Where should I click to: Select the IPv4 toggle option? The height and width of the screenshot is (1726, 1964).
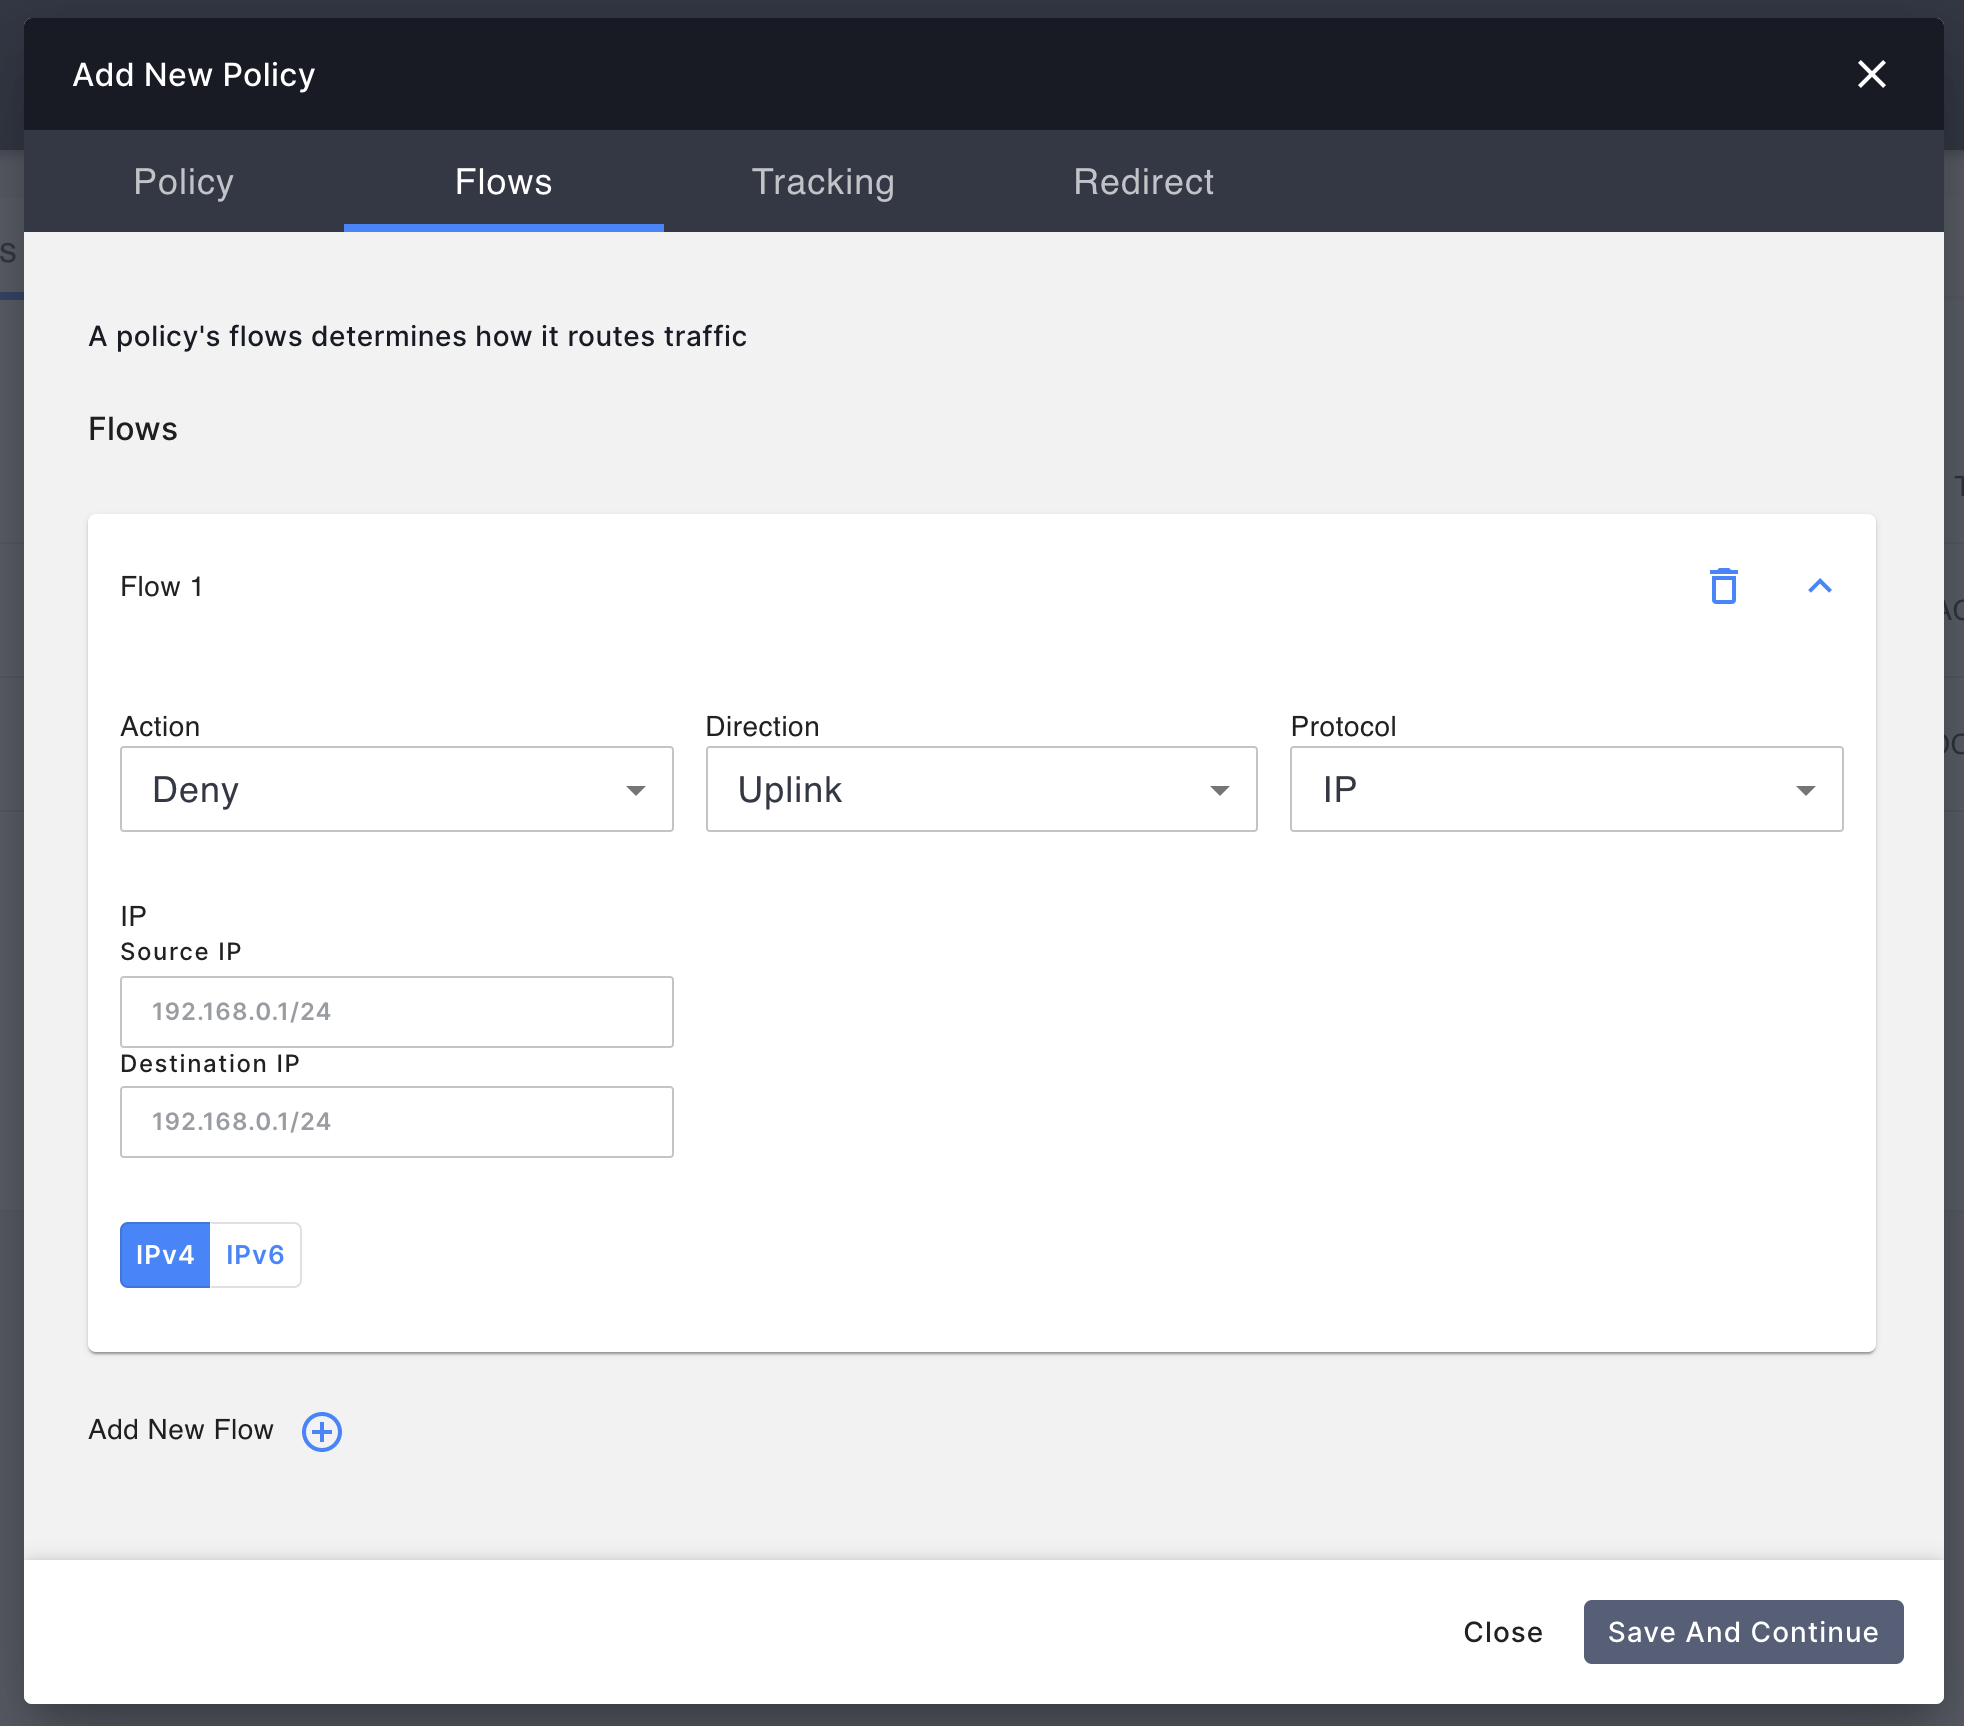(164, 1254)
